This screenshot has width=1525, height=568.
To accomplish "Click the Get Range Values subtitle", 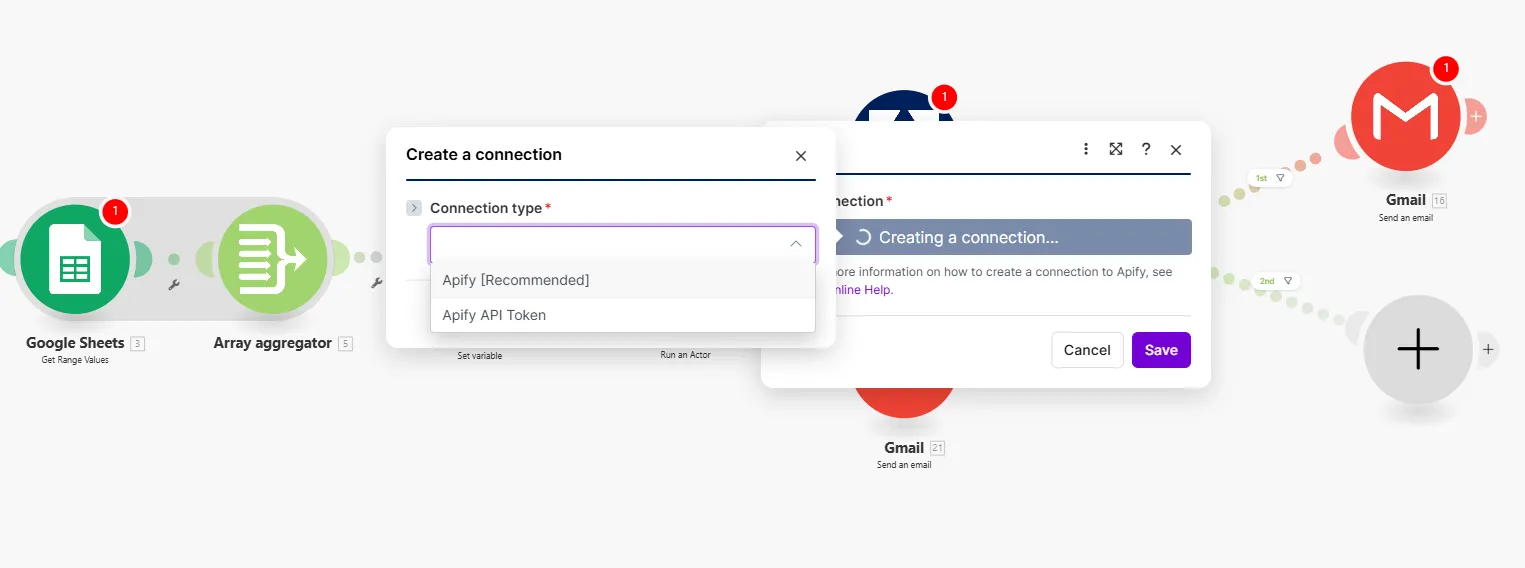I will (75, 360).
